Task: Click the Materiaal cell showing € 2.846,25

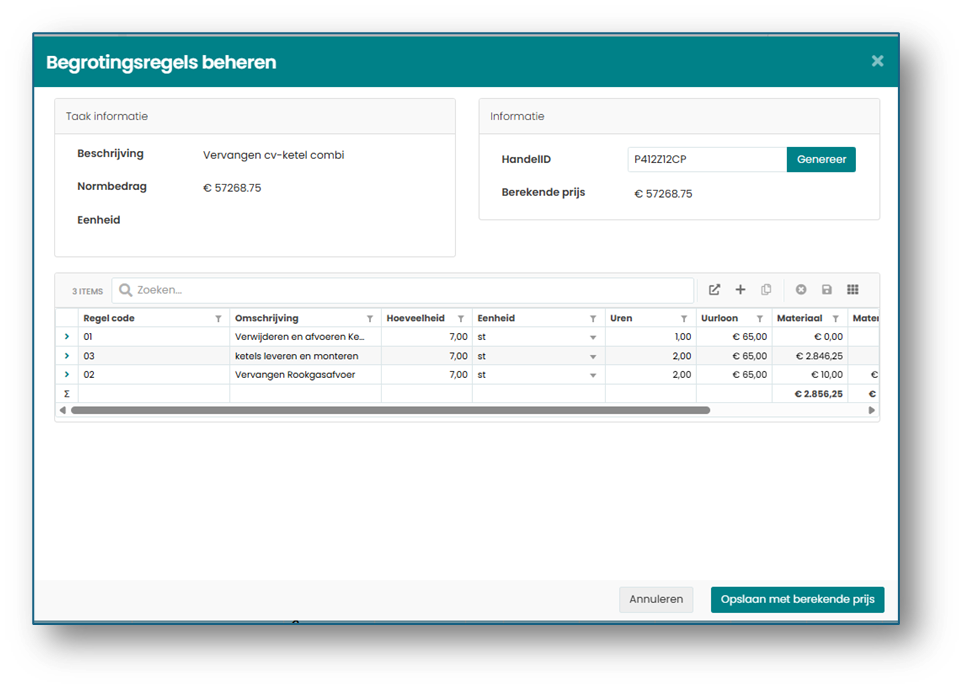Action: pyautogui.click(x=810, y=356)
